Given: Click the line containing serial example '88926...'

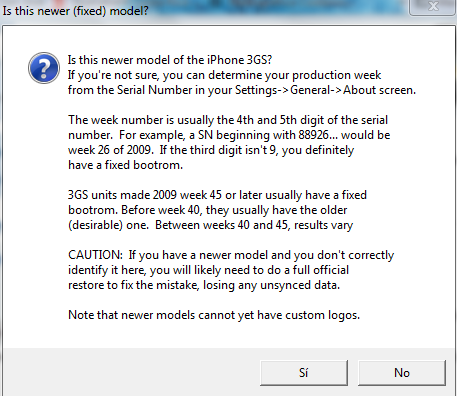Looking at the screenshot, I should click(229, 135).
